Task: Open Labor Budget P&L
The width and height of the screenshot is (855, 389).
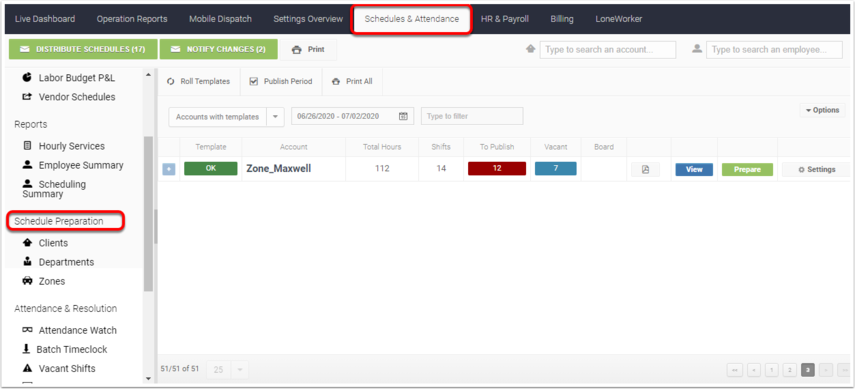Action: pyautogui.click(x=76, y=78)
